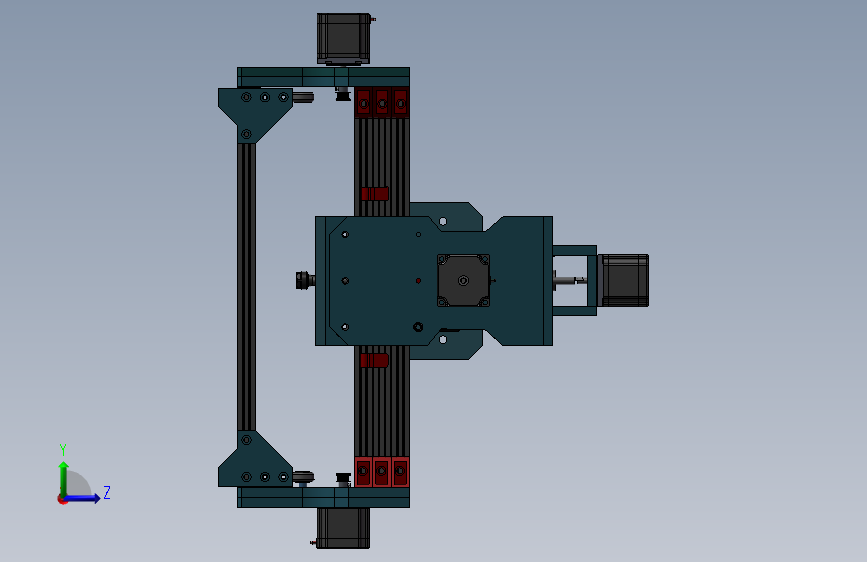The width and height of the screenshot is (867, 562).
Task: Click the blue Z axis of the triad
Action: pyautogui.click(x=83, y=498)
